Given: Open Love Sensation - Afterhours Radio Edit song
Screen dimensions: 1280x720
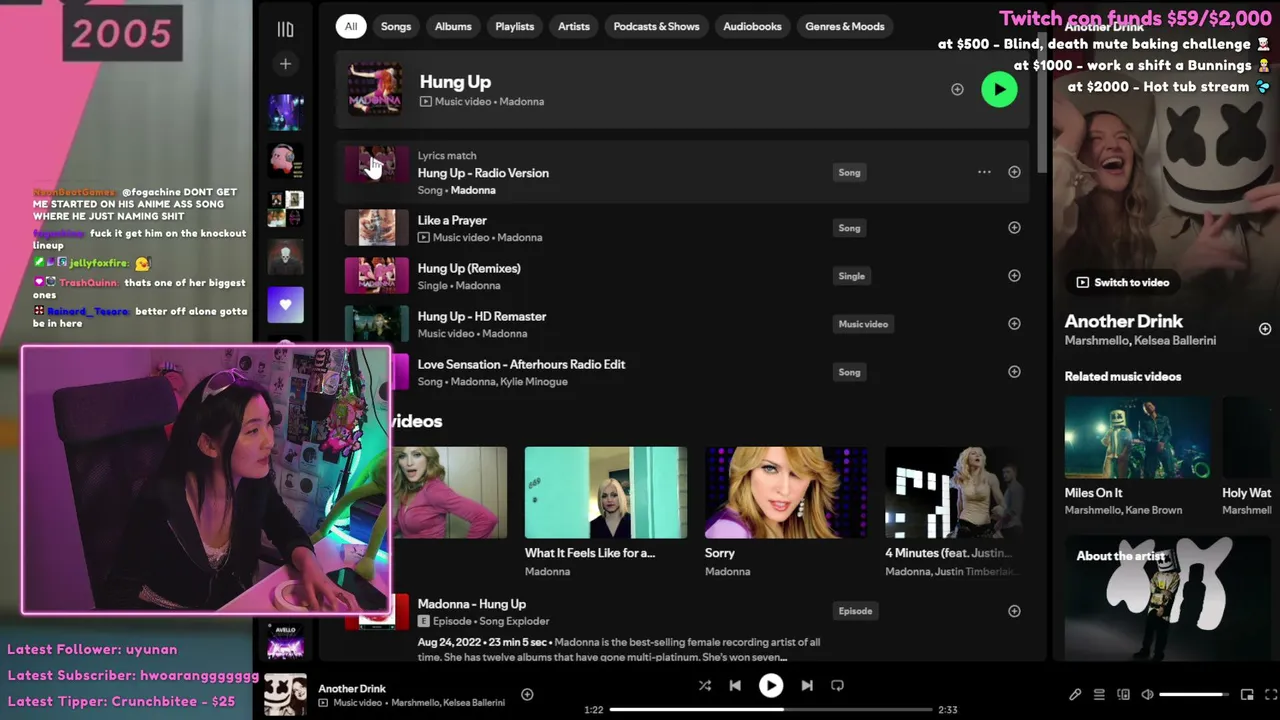Looking at the screenshot, I should pyautogui.click(x=521, y=364).
